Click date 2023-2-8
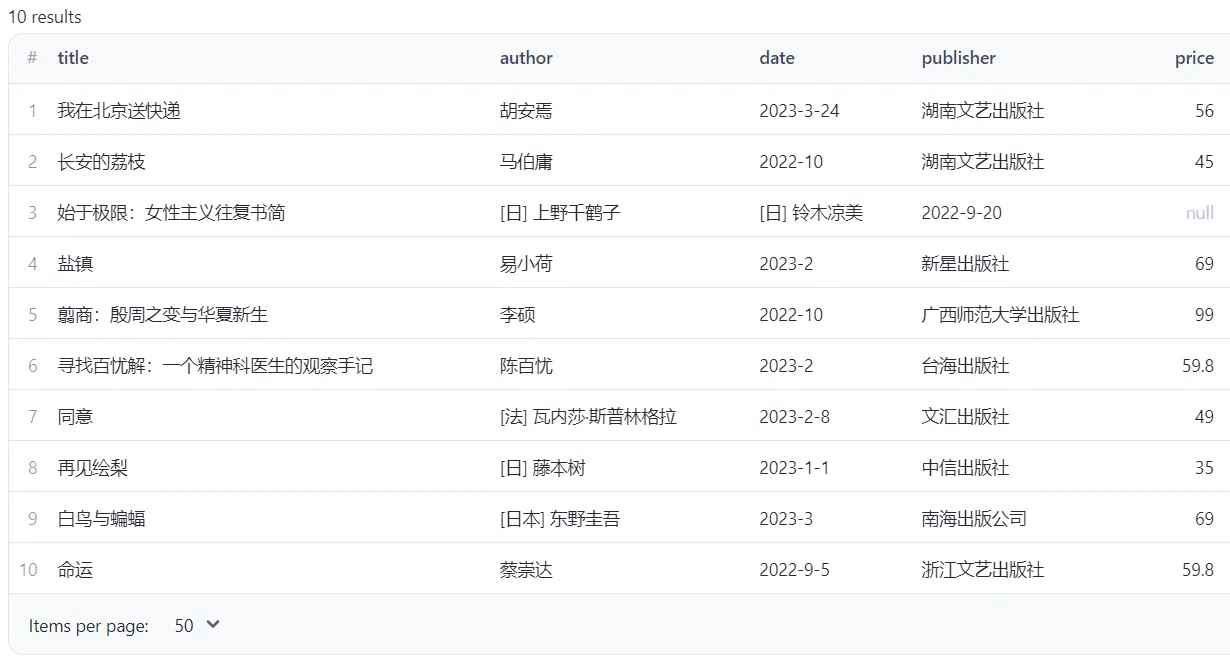The image size is (1230, 658). (x=794, y=416)
